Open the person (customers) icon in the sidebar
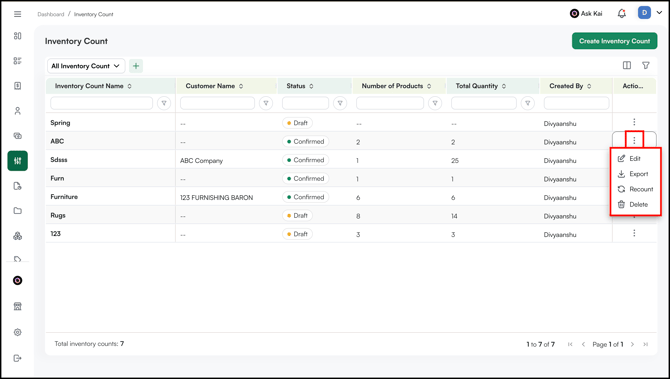Image resolution: width=670 pixels, height=379 pixels. pyautogui.click(x=18, y=111)
